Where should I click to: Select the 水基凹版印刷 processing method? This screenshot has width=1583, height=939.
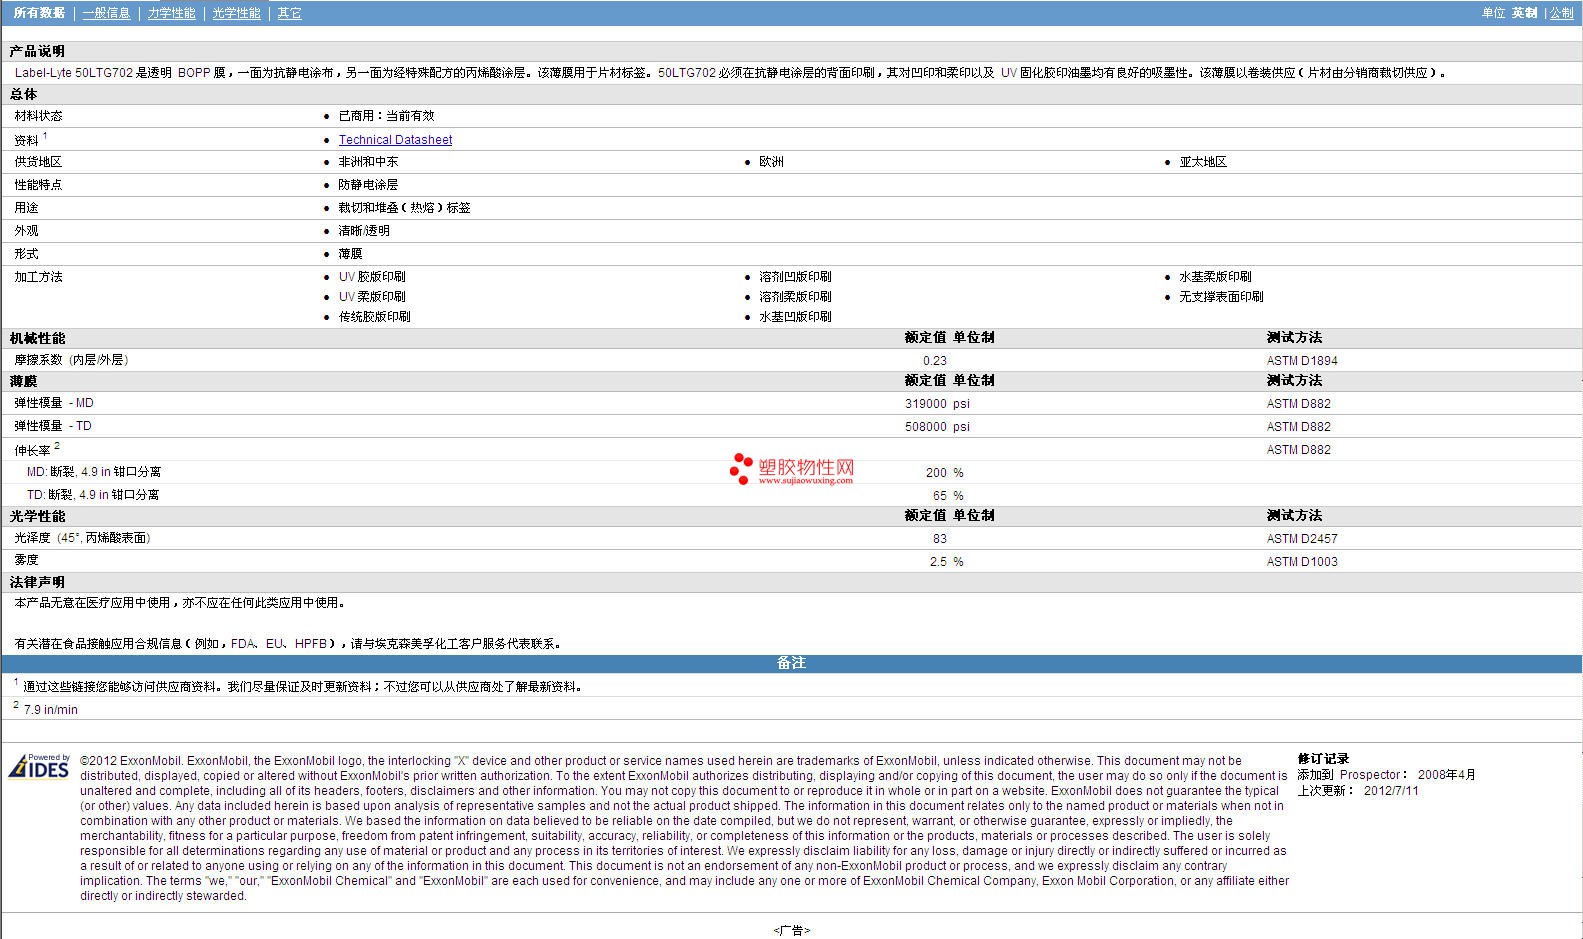795,317
